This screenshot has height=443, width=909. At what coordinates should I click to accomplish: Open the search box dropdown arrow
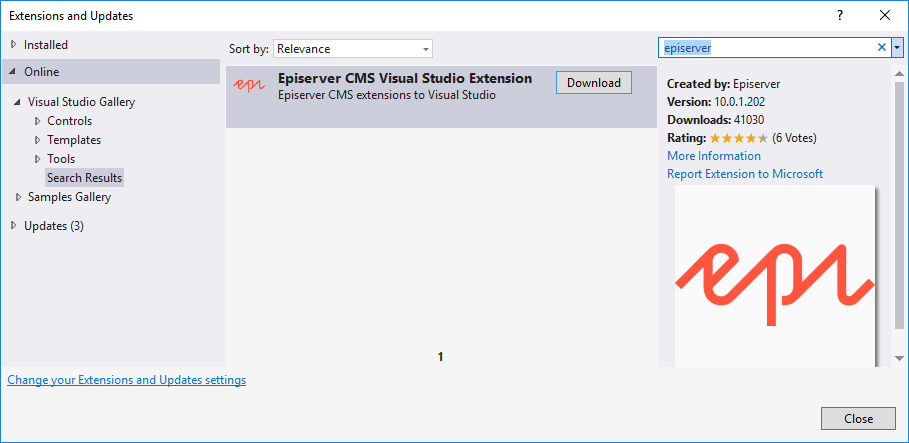click(x=897, y=47)
